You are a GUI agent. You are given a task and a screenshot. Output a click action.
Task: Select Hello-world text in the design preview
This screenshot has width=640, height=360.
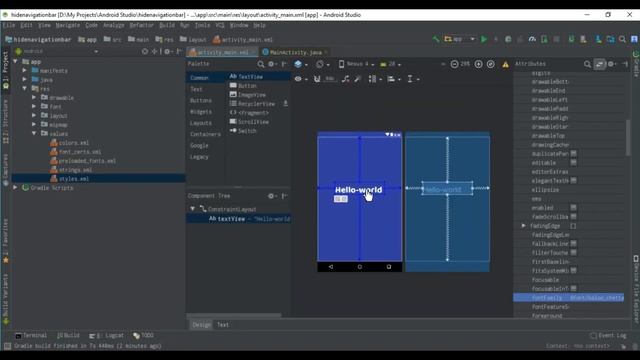point(358,190)
